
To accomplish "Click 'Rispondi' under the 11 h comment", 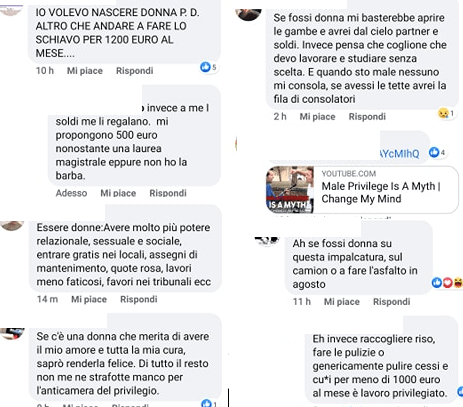I will [x=392, y=302].
